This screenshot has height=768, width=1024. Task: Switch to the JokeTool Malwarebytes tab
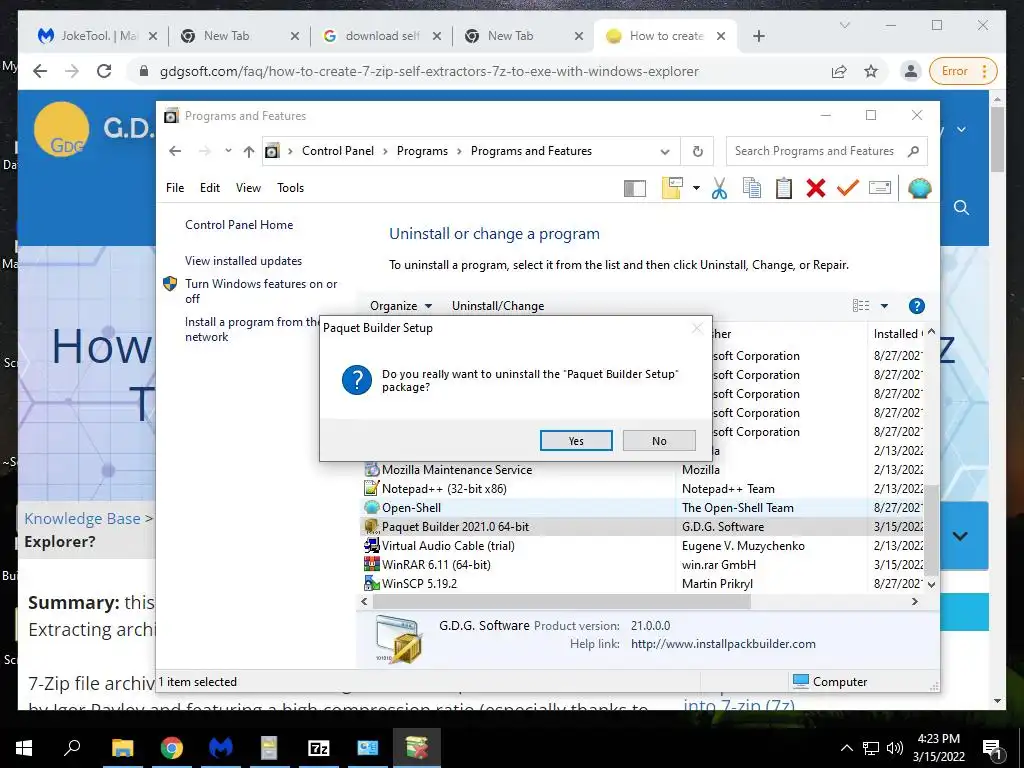[x=97, y=36]
